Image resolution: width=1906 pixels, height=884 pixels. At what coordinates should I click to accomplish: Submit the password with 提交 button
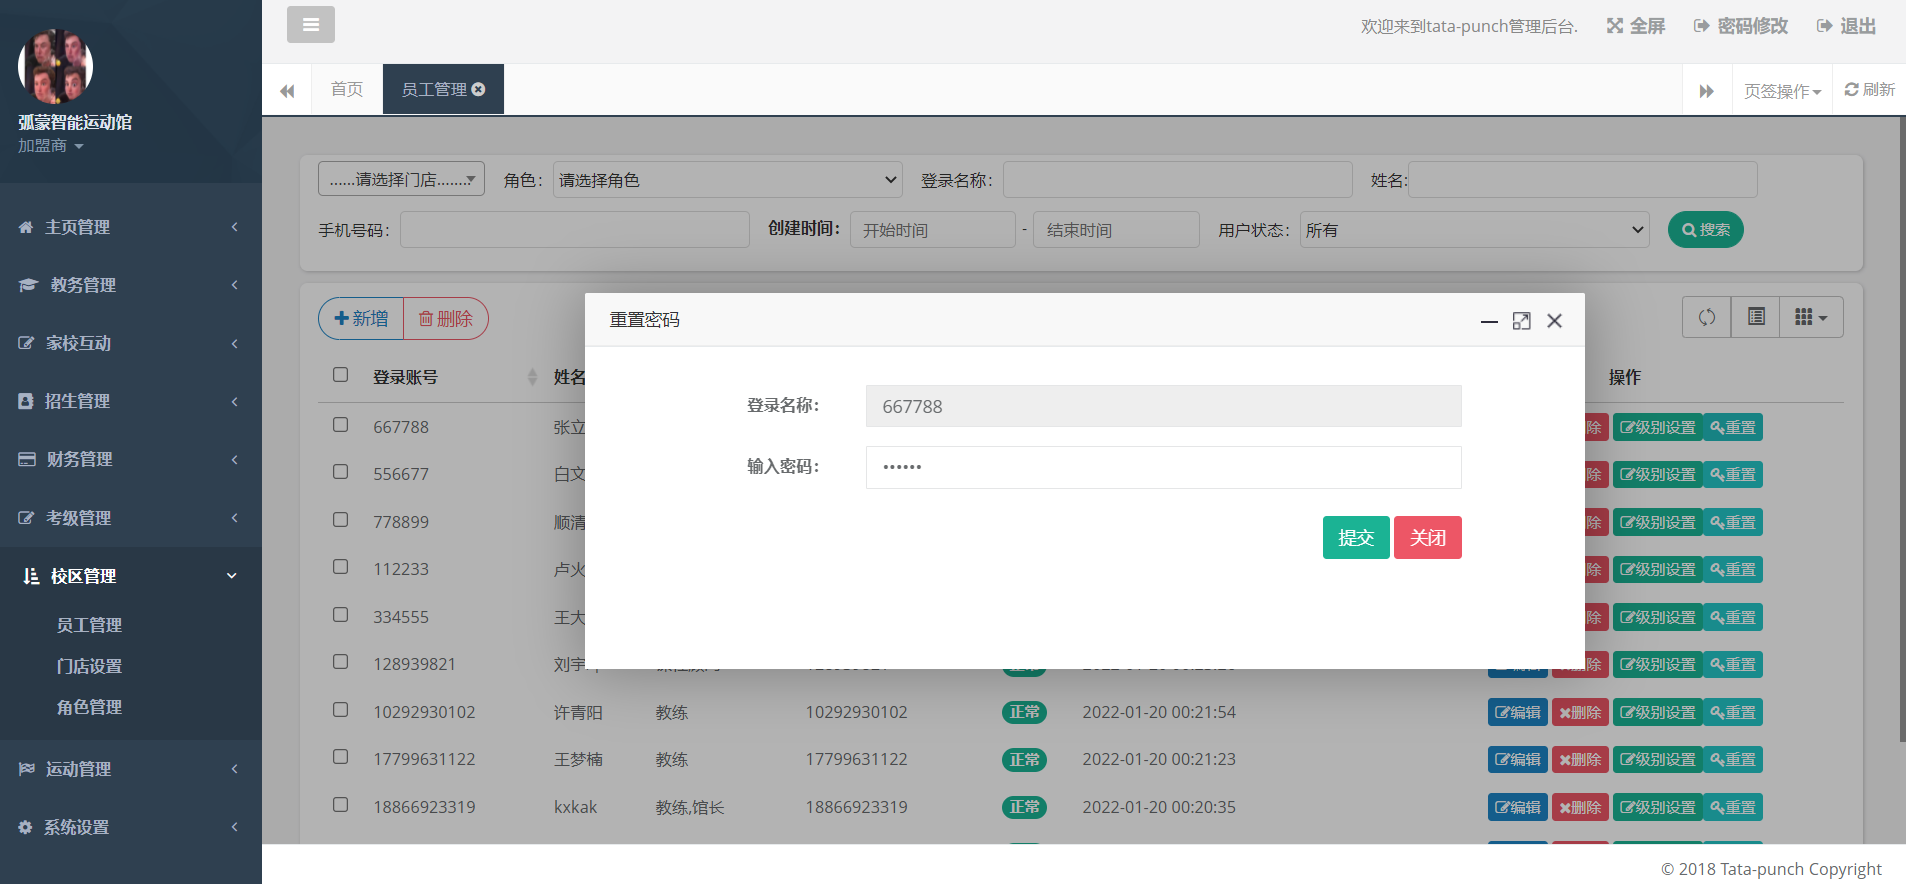1355,538
